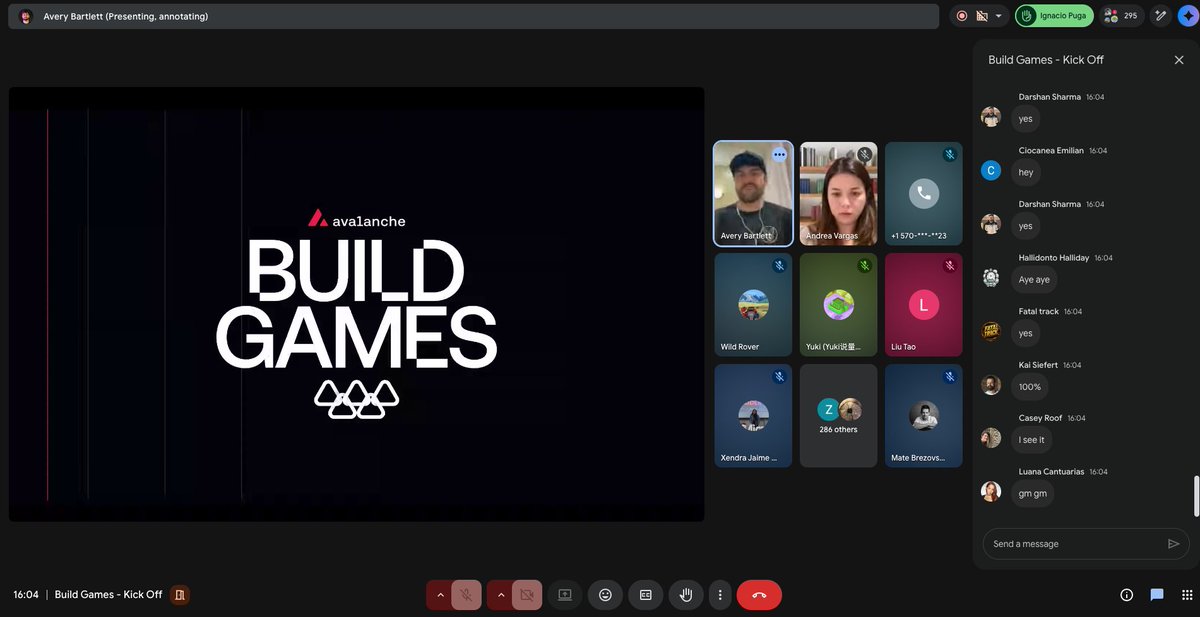Click the 'Avery Bartlett (Presenting, annotating)' label
The height and width of the screenshot is (617, 1200).
pyautogui.click(x=126, y=17)
